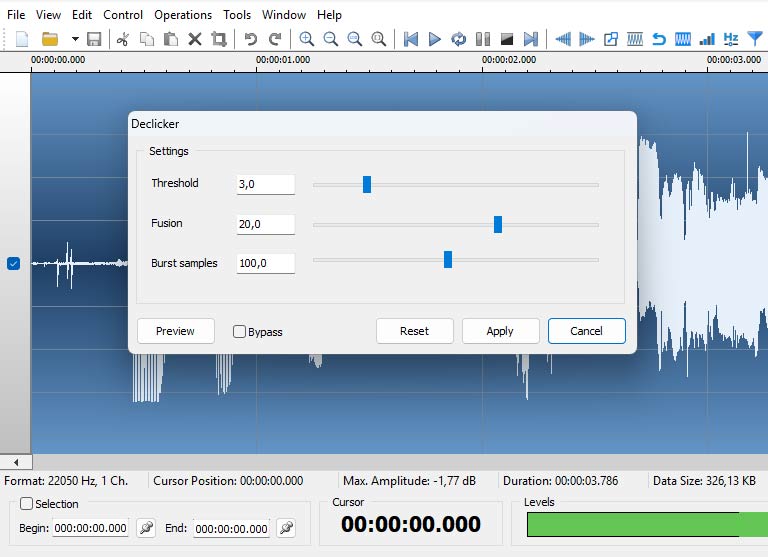This screenshot has width=768, height=557.
Task: Click the reverse arrow effect icon
Action: point(659,39)
